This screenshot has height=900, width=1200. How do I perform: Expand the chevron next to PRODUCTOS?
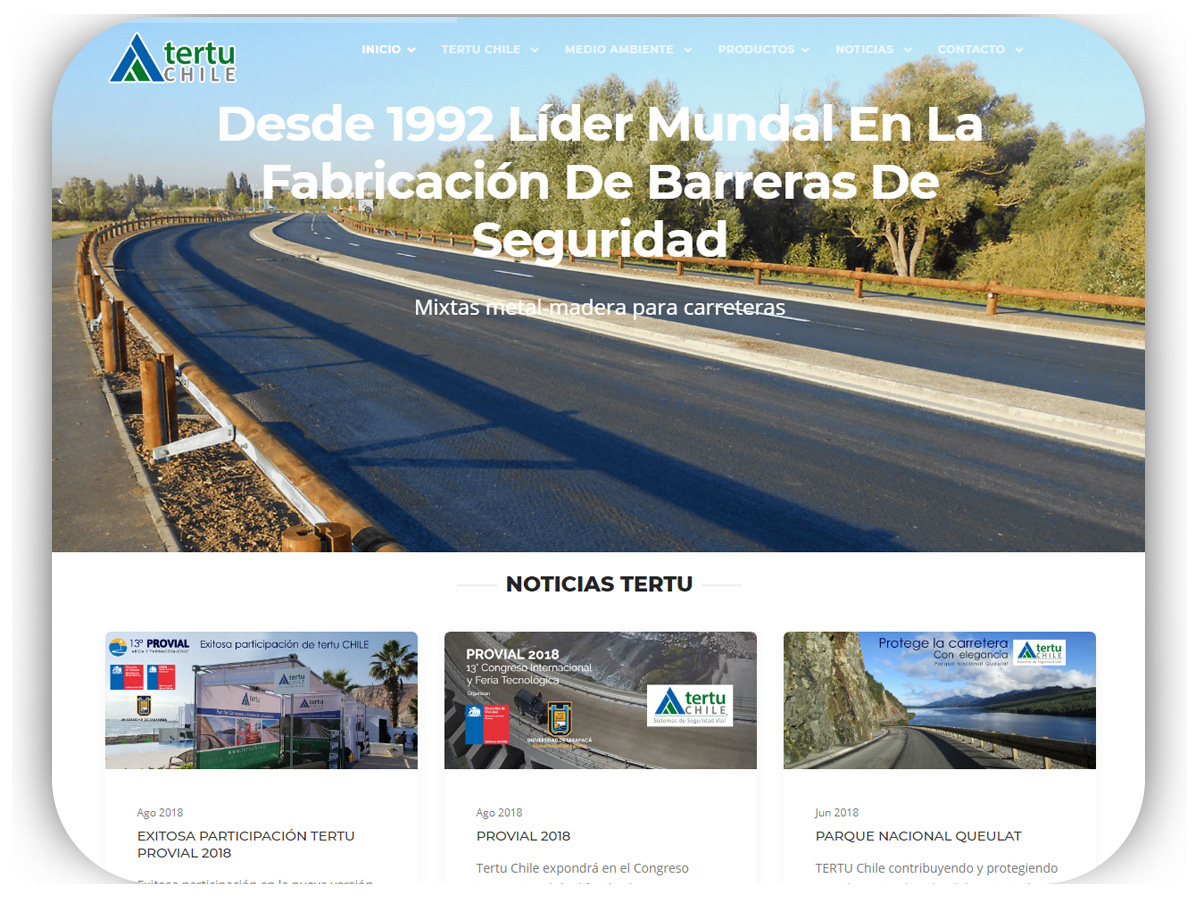[807, 50]
